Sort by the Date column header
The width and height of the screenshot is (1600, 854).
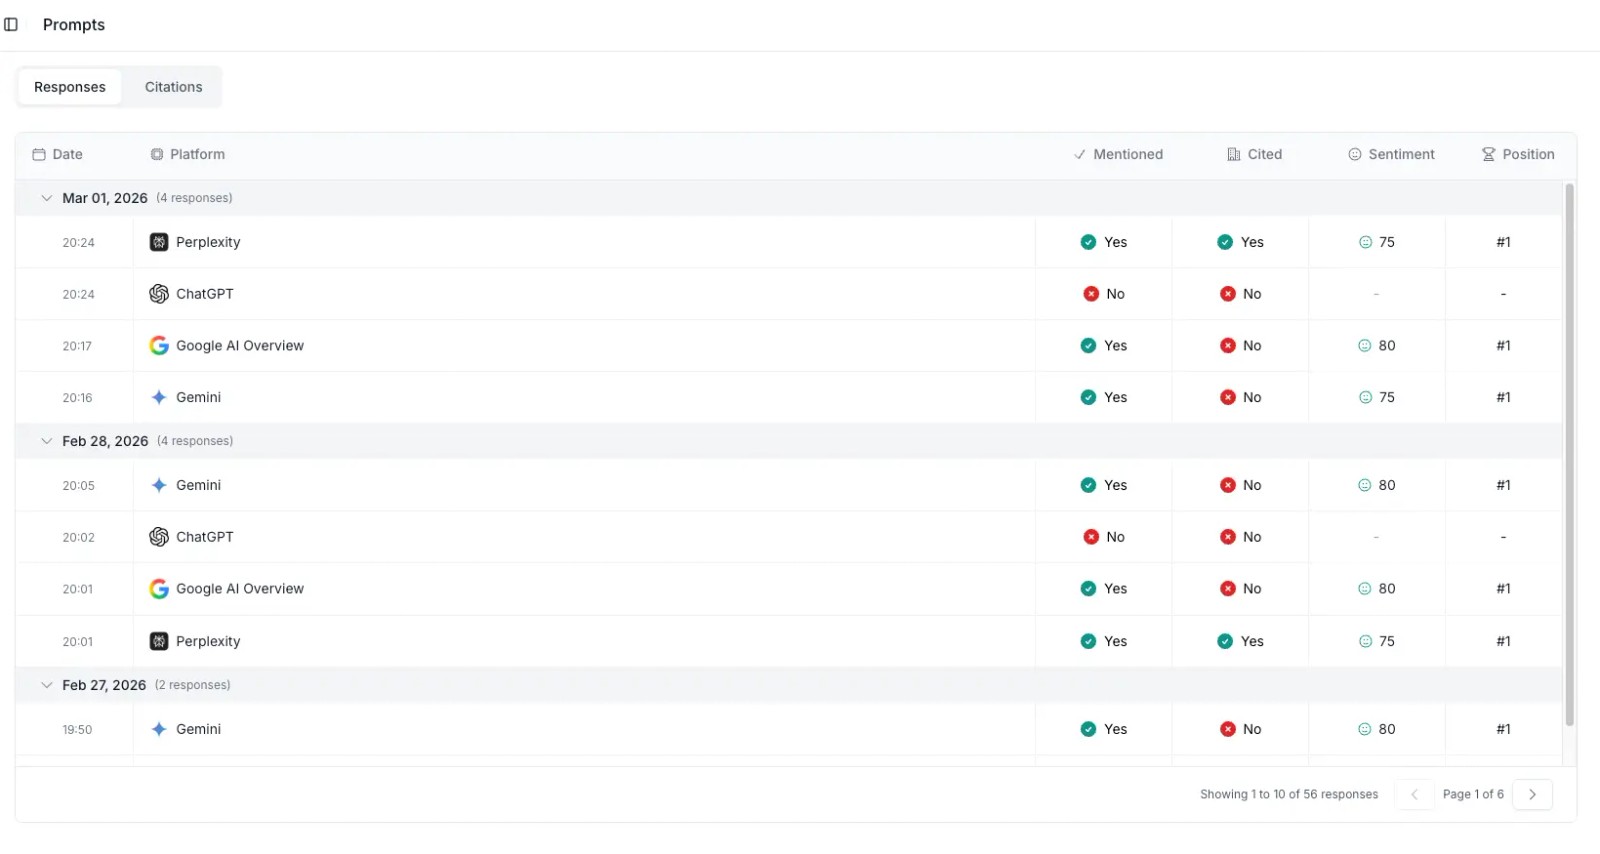(58, 154)
